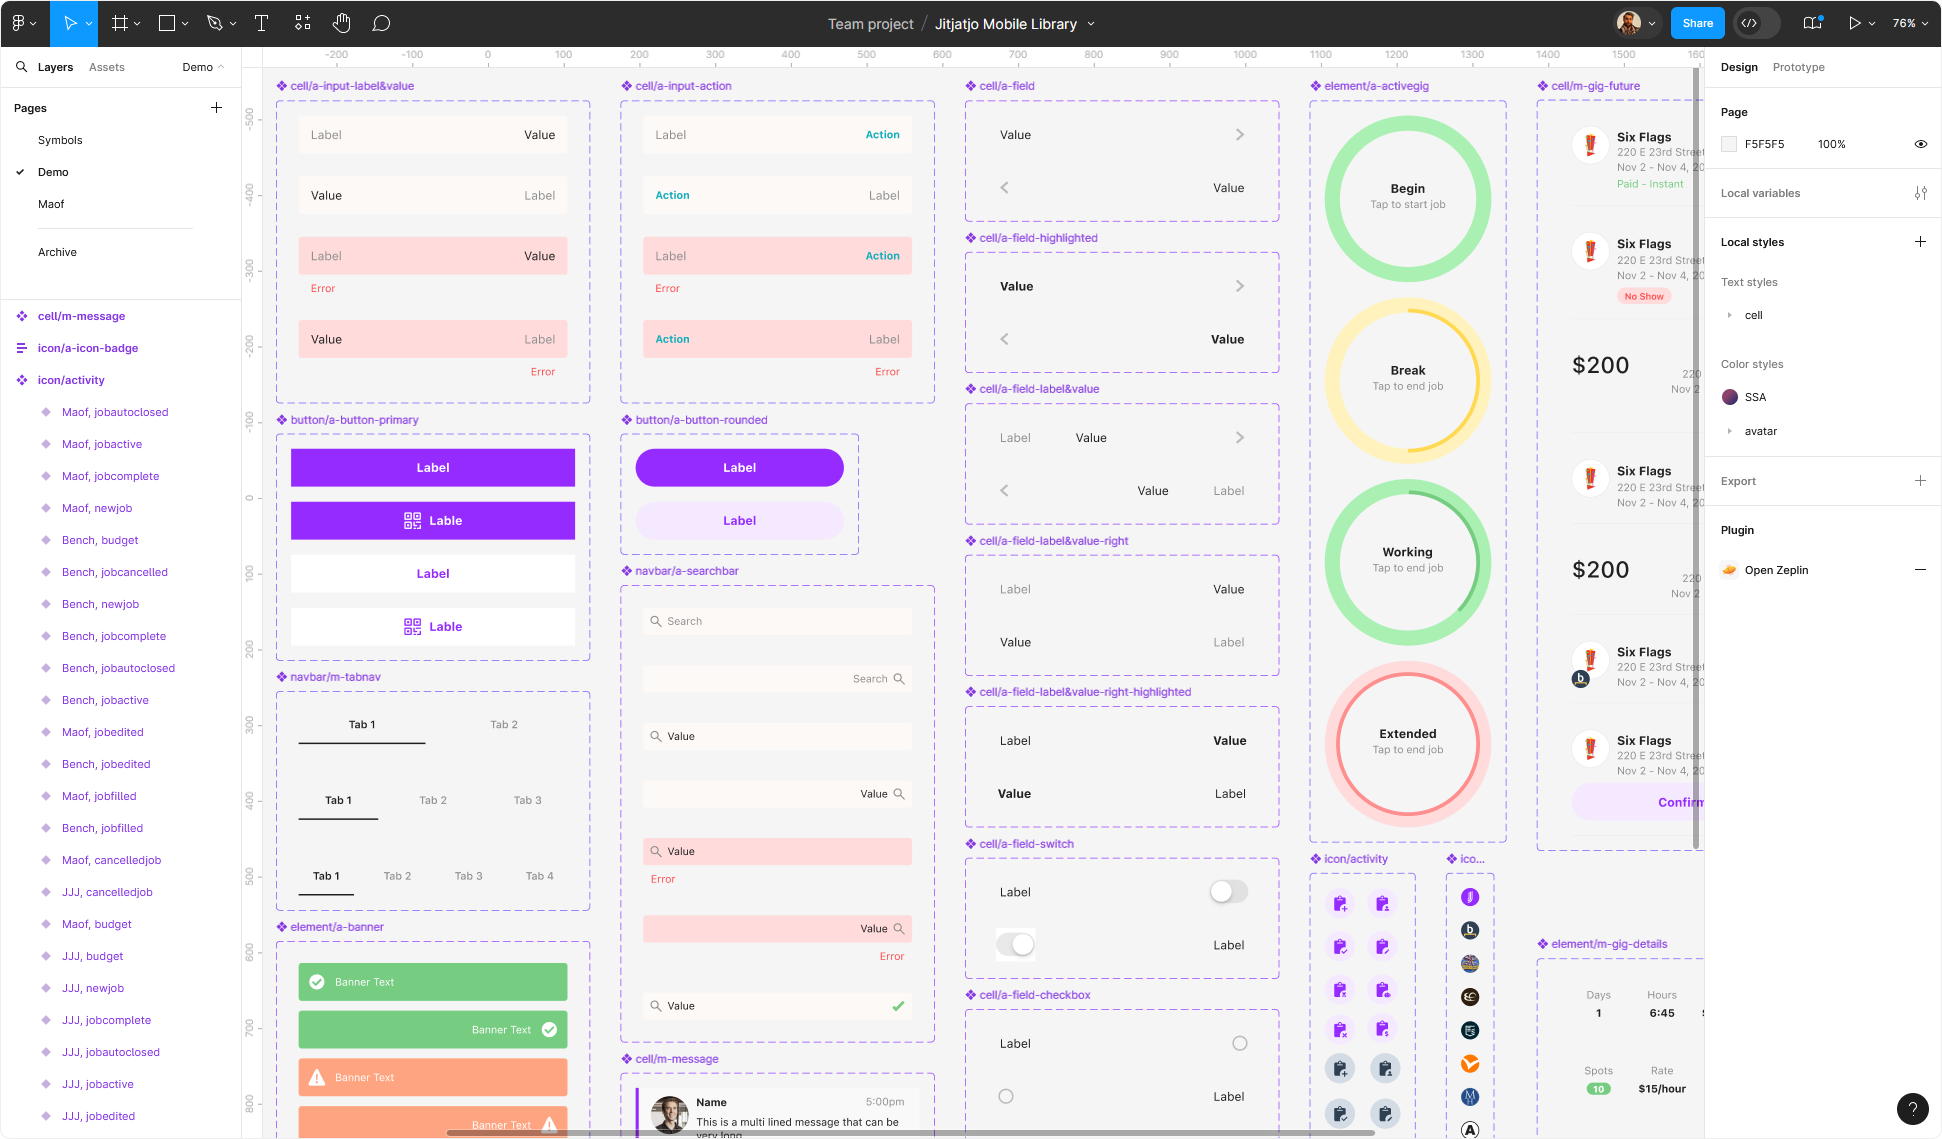Click the Present play button
The image size is (1942, 1139).
(x=1854, y=23)
